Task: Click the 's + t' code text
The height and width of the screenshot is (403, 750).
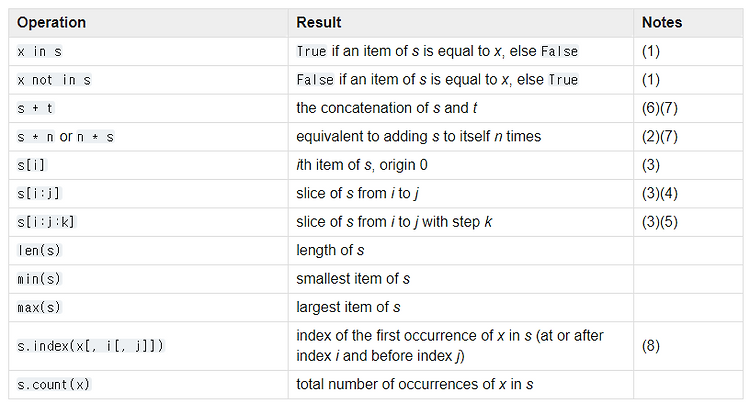Action: (x=35, y=109)
